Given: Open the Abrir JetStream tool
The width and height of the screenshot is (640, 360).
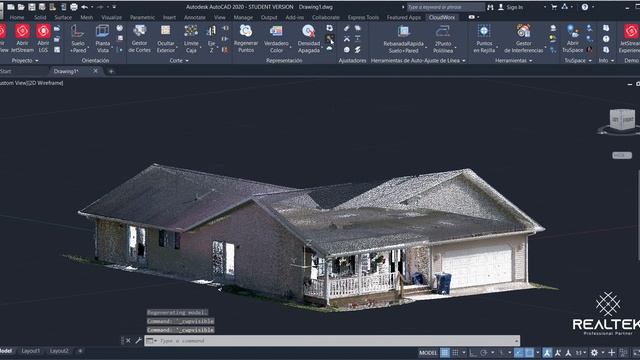Looking at the screenshot, I should (x=22, y=38).
